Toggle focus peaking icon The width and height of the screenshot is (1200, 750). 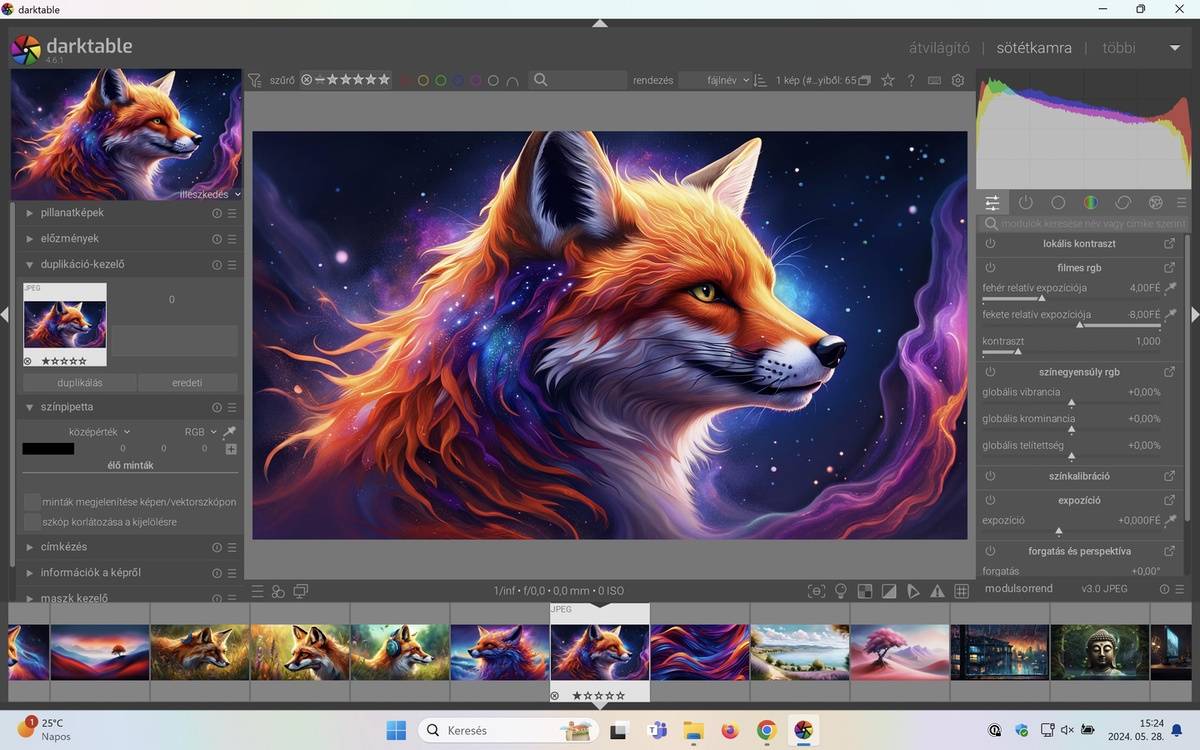coord(817,591)
